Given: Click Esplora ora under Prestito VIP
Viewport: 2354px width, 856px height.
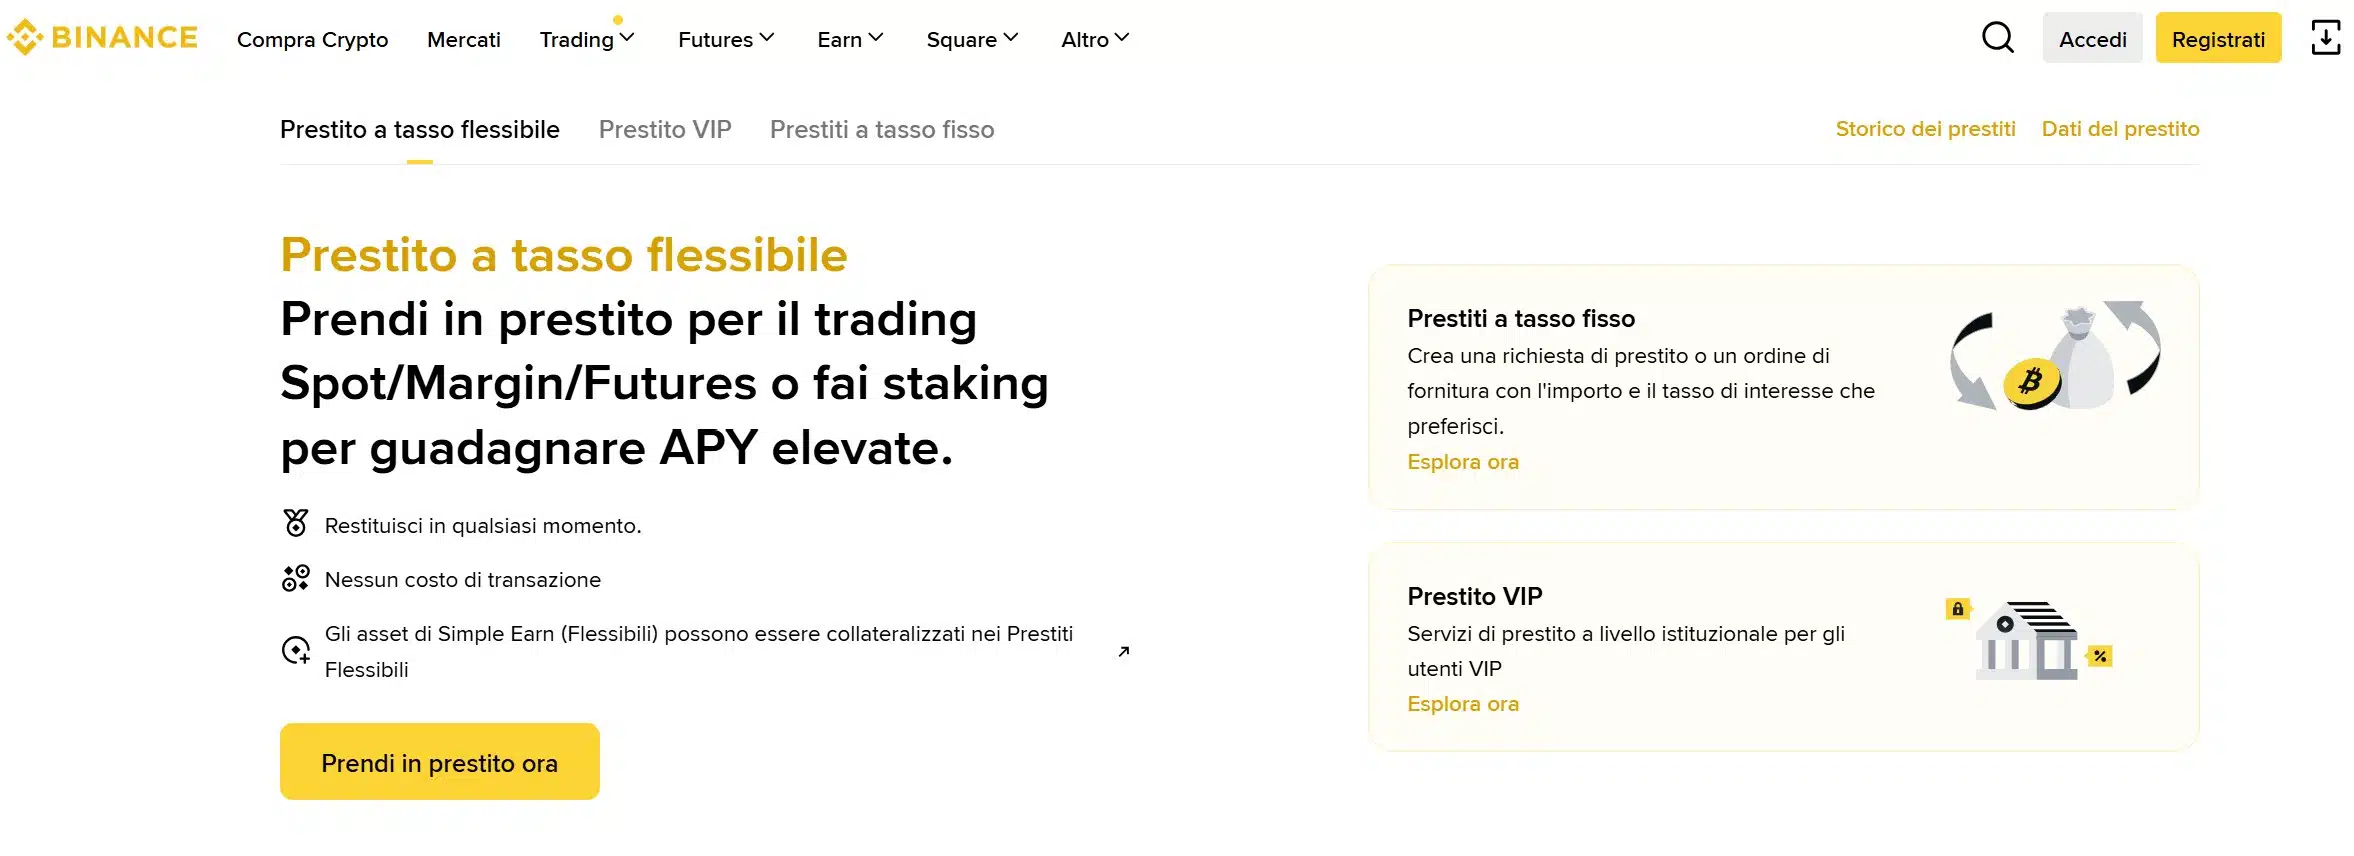Looking at the screenshot, I should [1462, 703].
